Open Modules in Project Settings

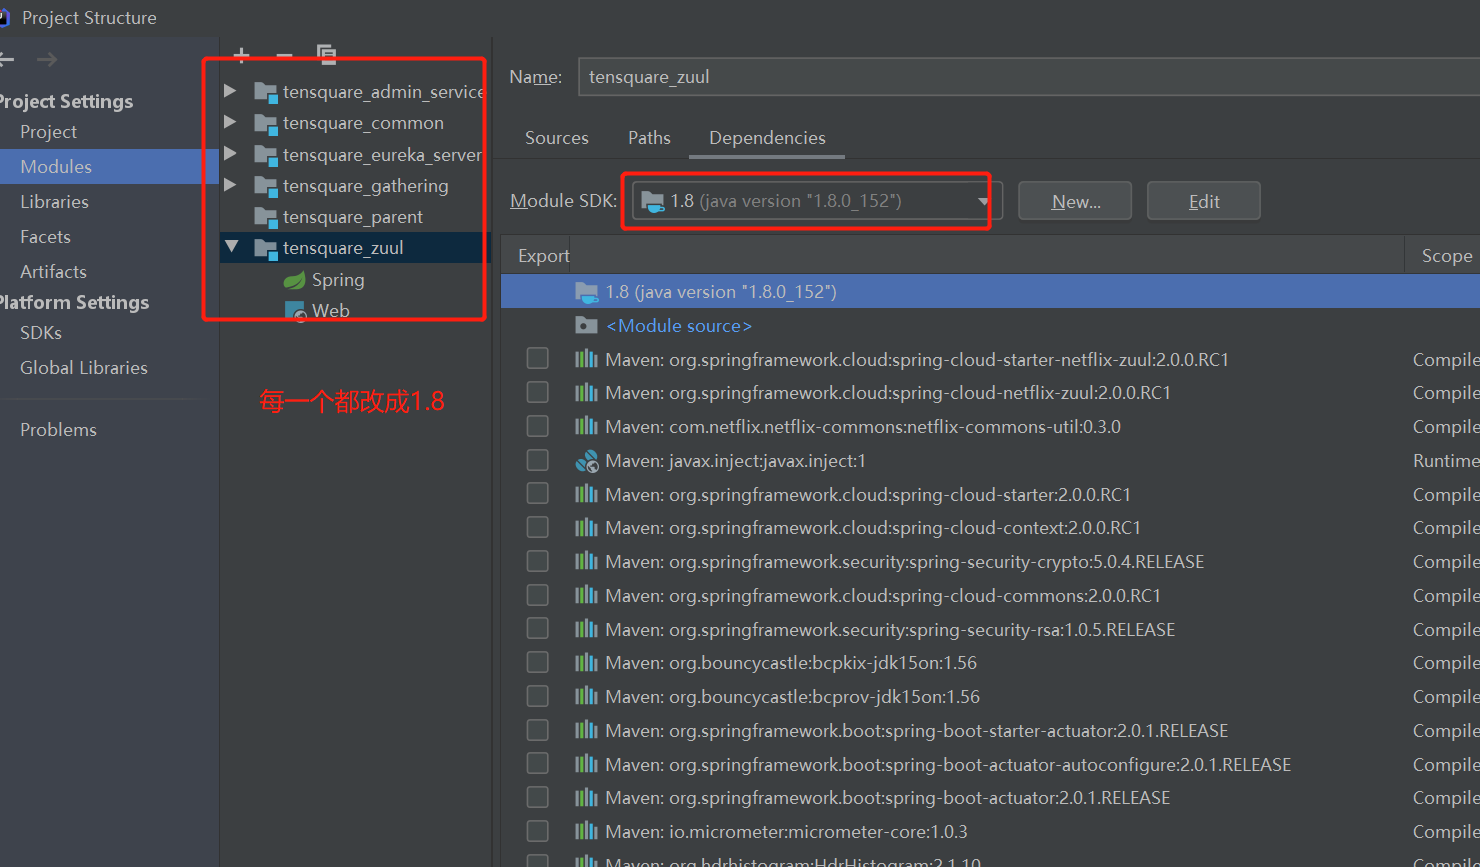click(x=109, y=167)
